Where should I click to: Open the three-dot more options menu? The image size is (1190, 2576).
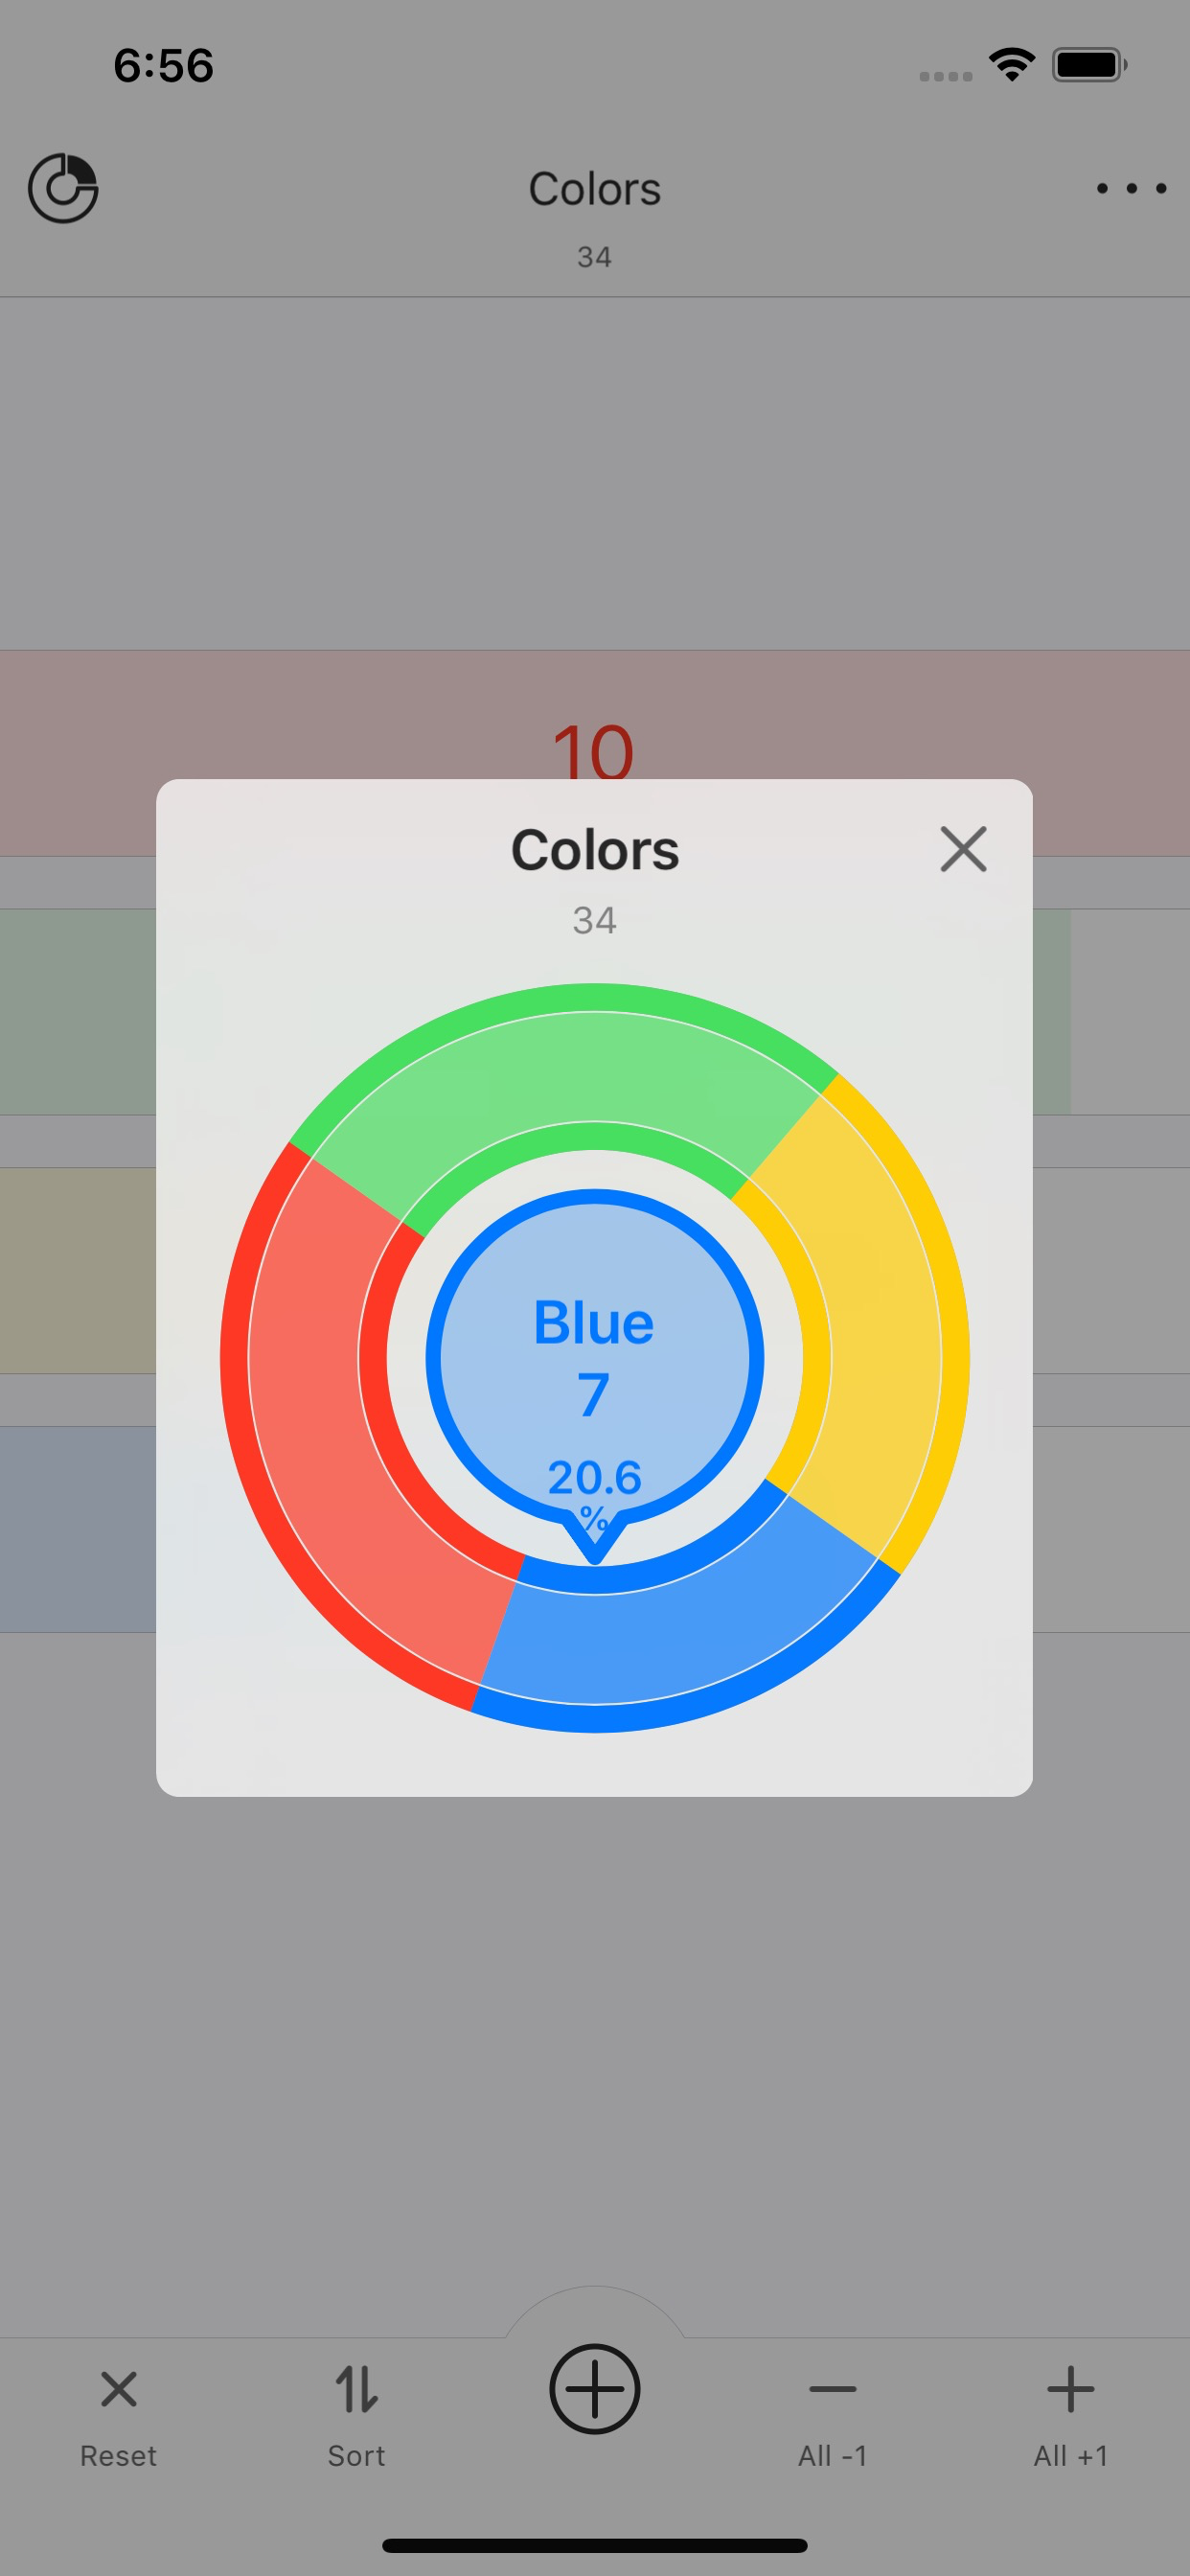[1131, 188]
